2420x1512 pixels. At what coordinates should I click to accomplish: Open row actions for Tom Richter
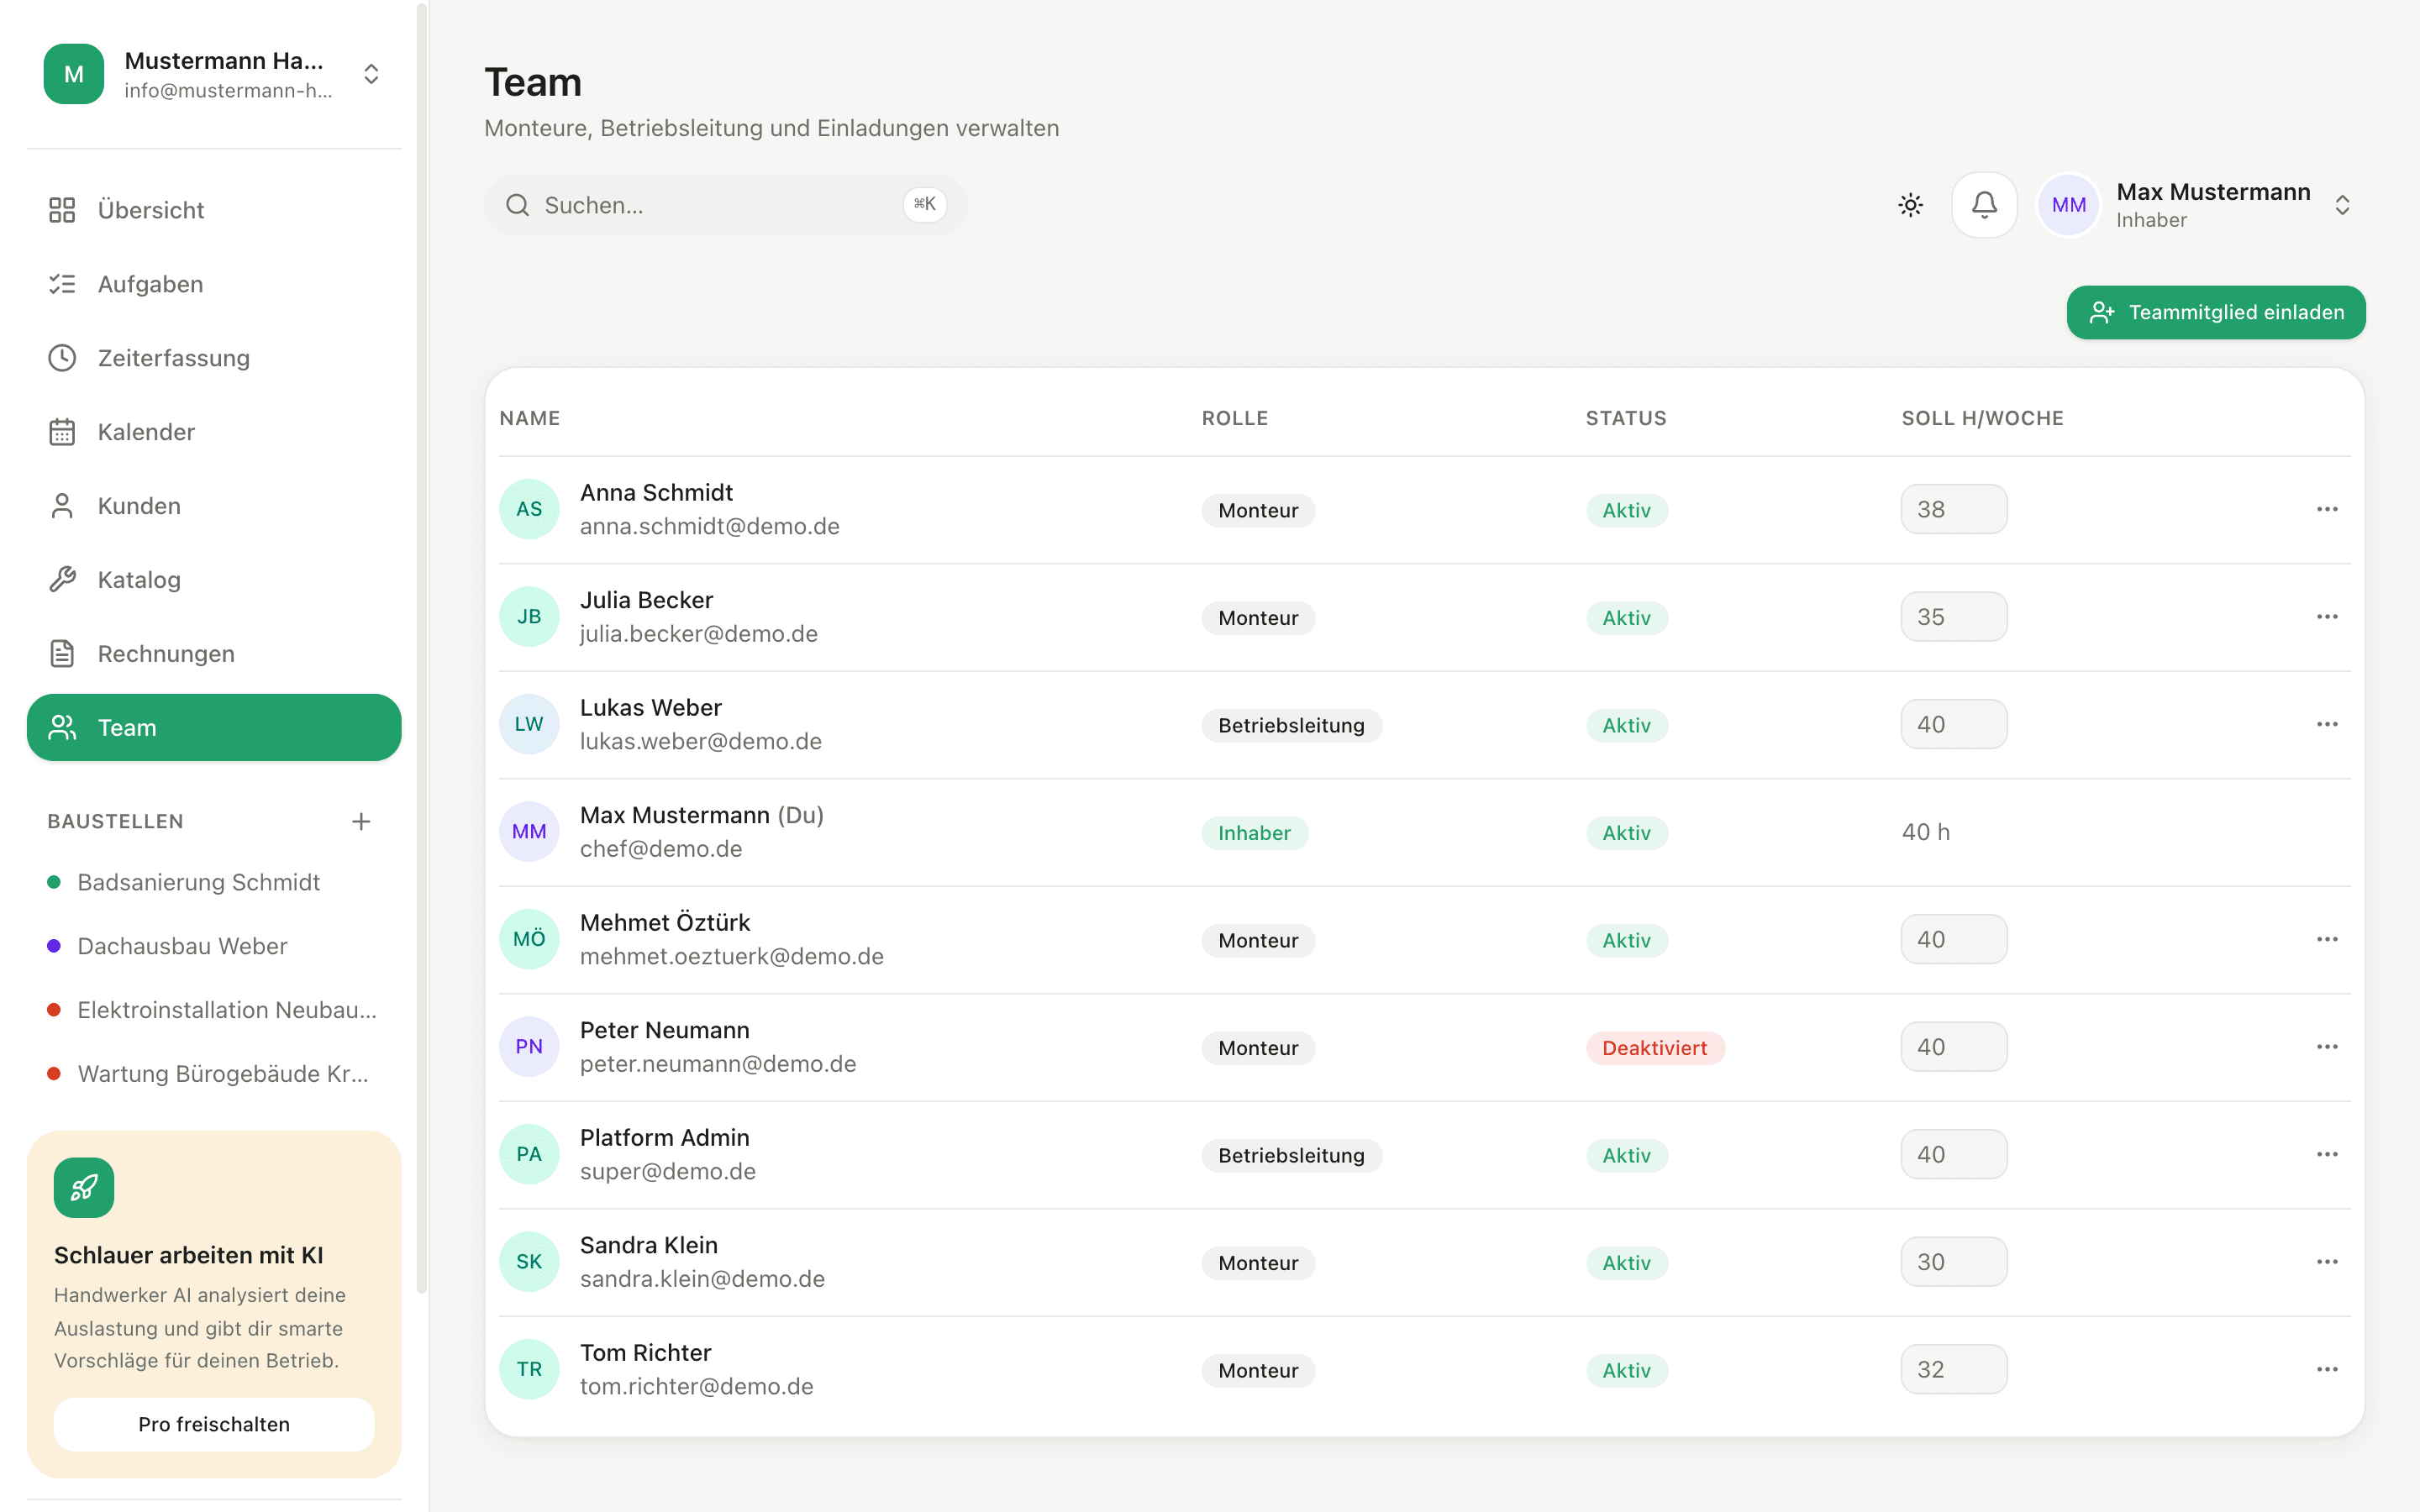tap(2327, 1369)
